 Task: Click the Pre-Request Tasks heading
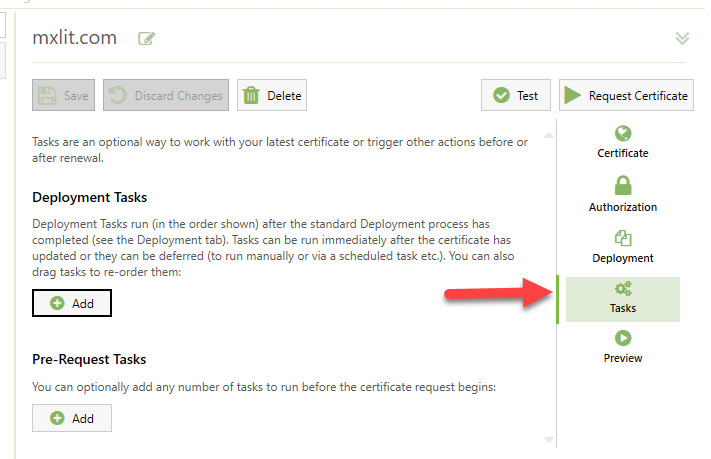(89, 359)
